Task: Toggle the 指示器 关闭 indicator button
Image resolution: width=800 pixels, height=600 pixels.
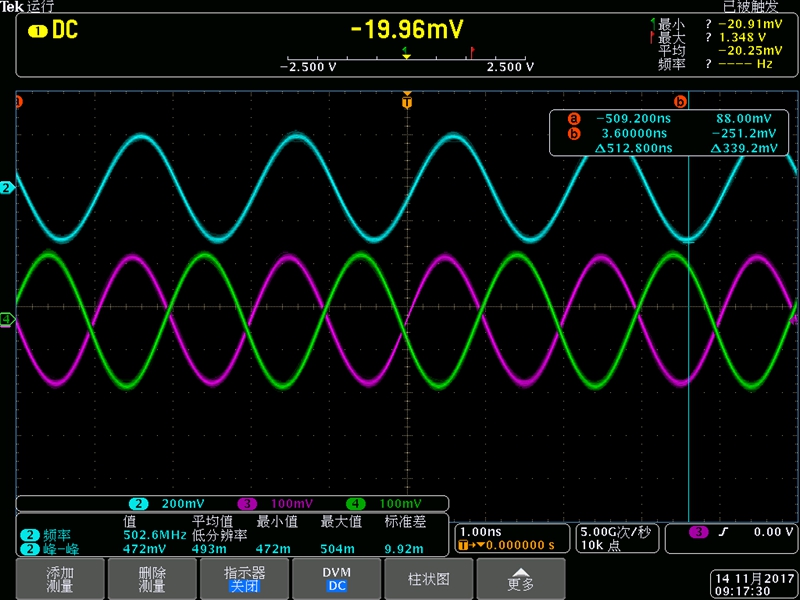Action: click(x=244, y=578)
